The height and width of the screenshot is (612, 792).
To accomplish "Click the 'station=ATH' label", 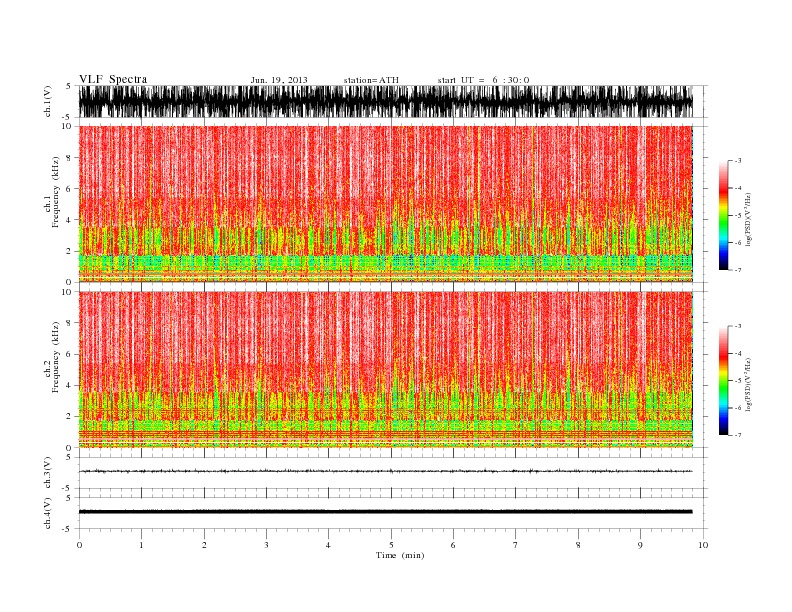I will click(371, 80).
